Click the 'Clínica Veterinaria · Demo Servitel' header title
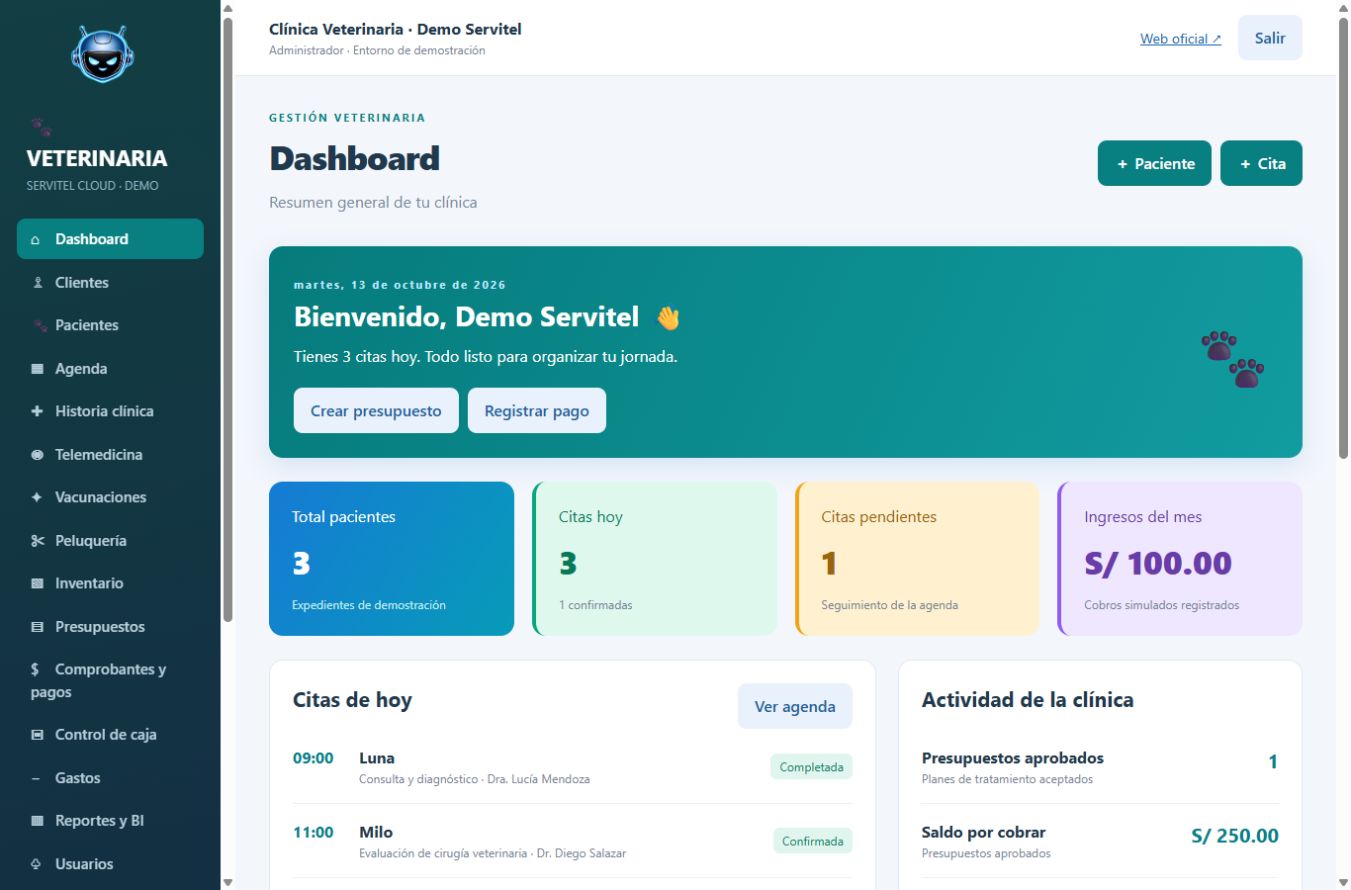 [x=395, y=29]
